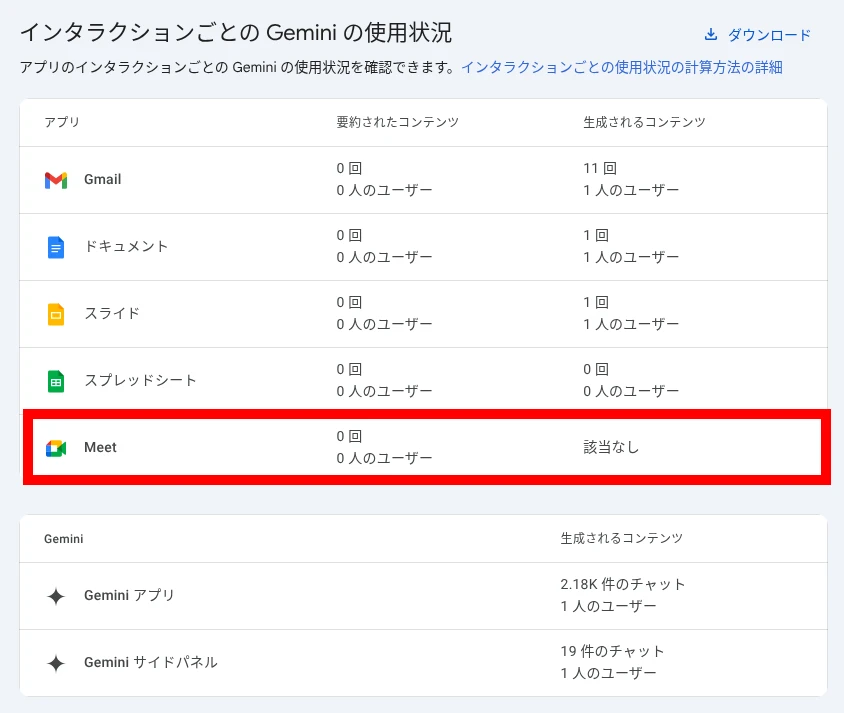
Task: Click the green スプレッドシート icon
Action: click(x=56, y=381)
